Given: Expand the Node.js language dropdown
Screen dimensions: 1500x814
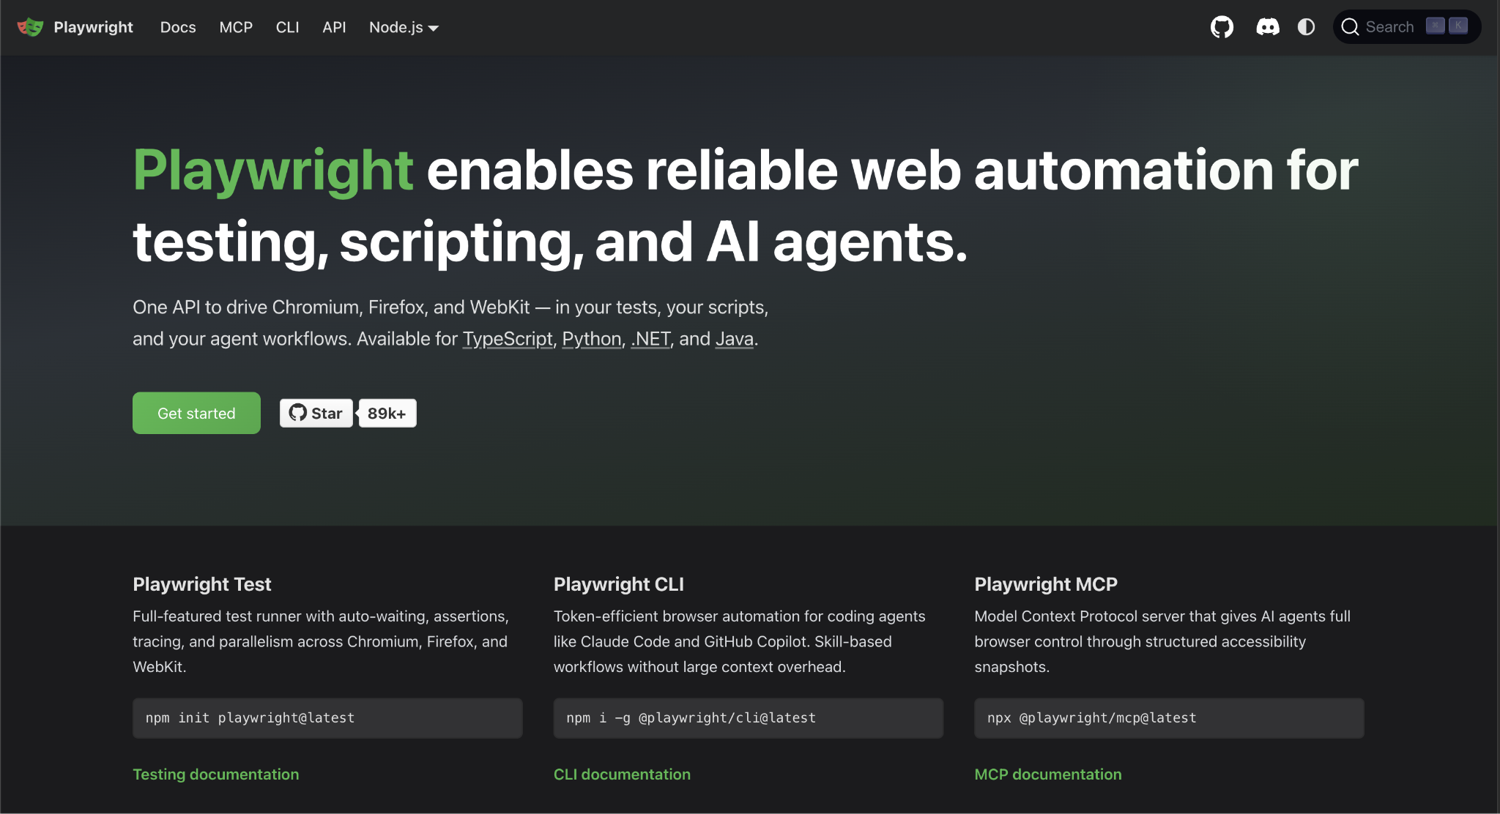Looking at the screenshot, I should (404, 27).
